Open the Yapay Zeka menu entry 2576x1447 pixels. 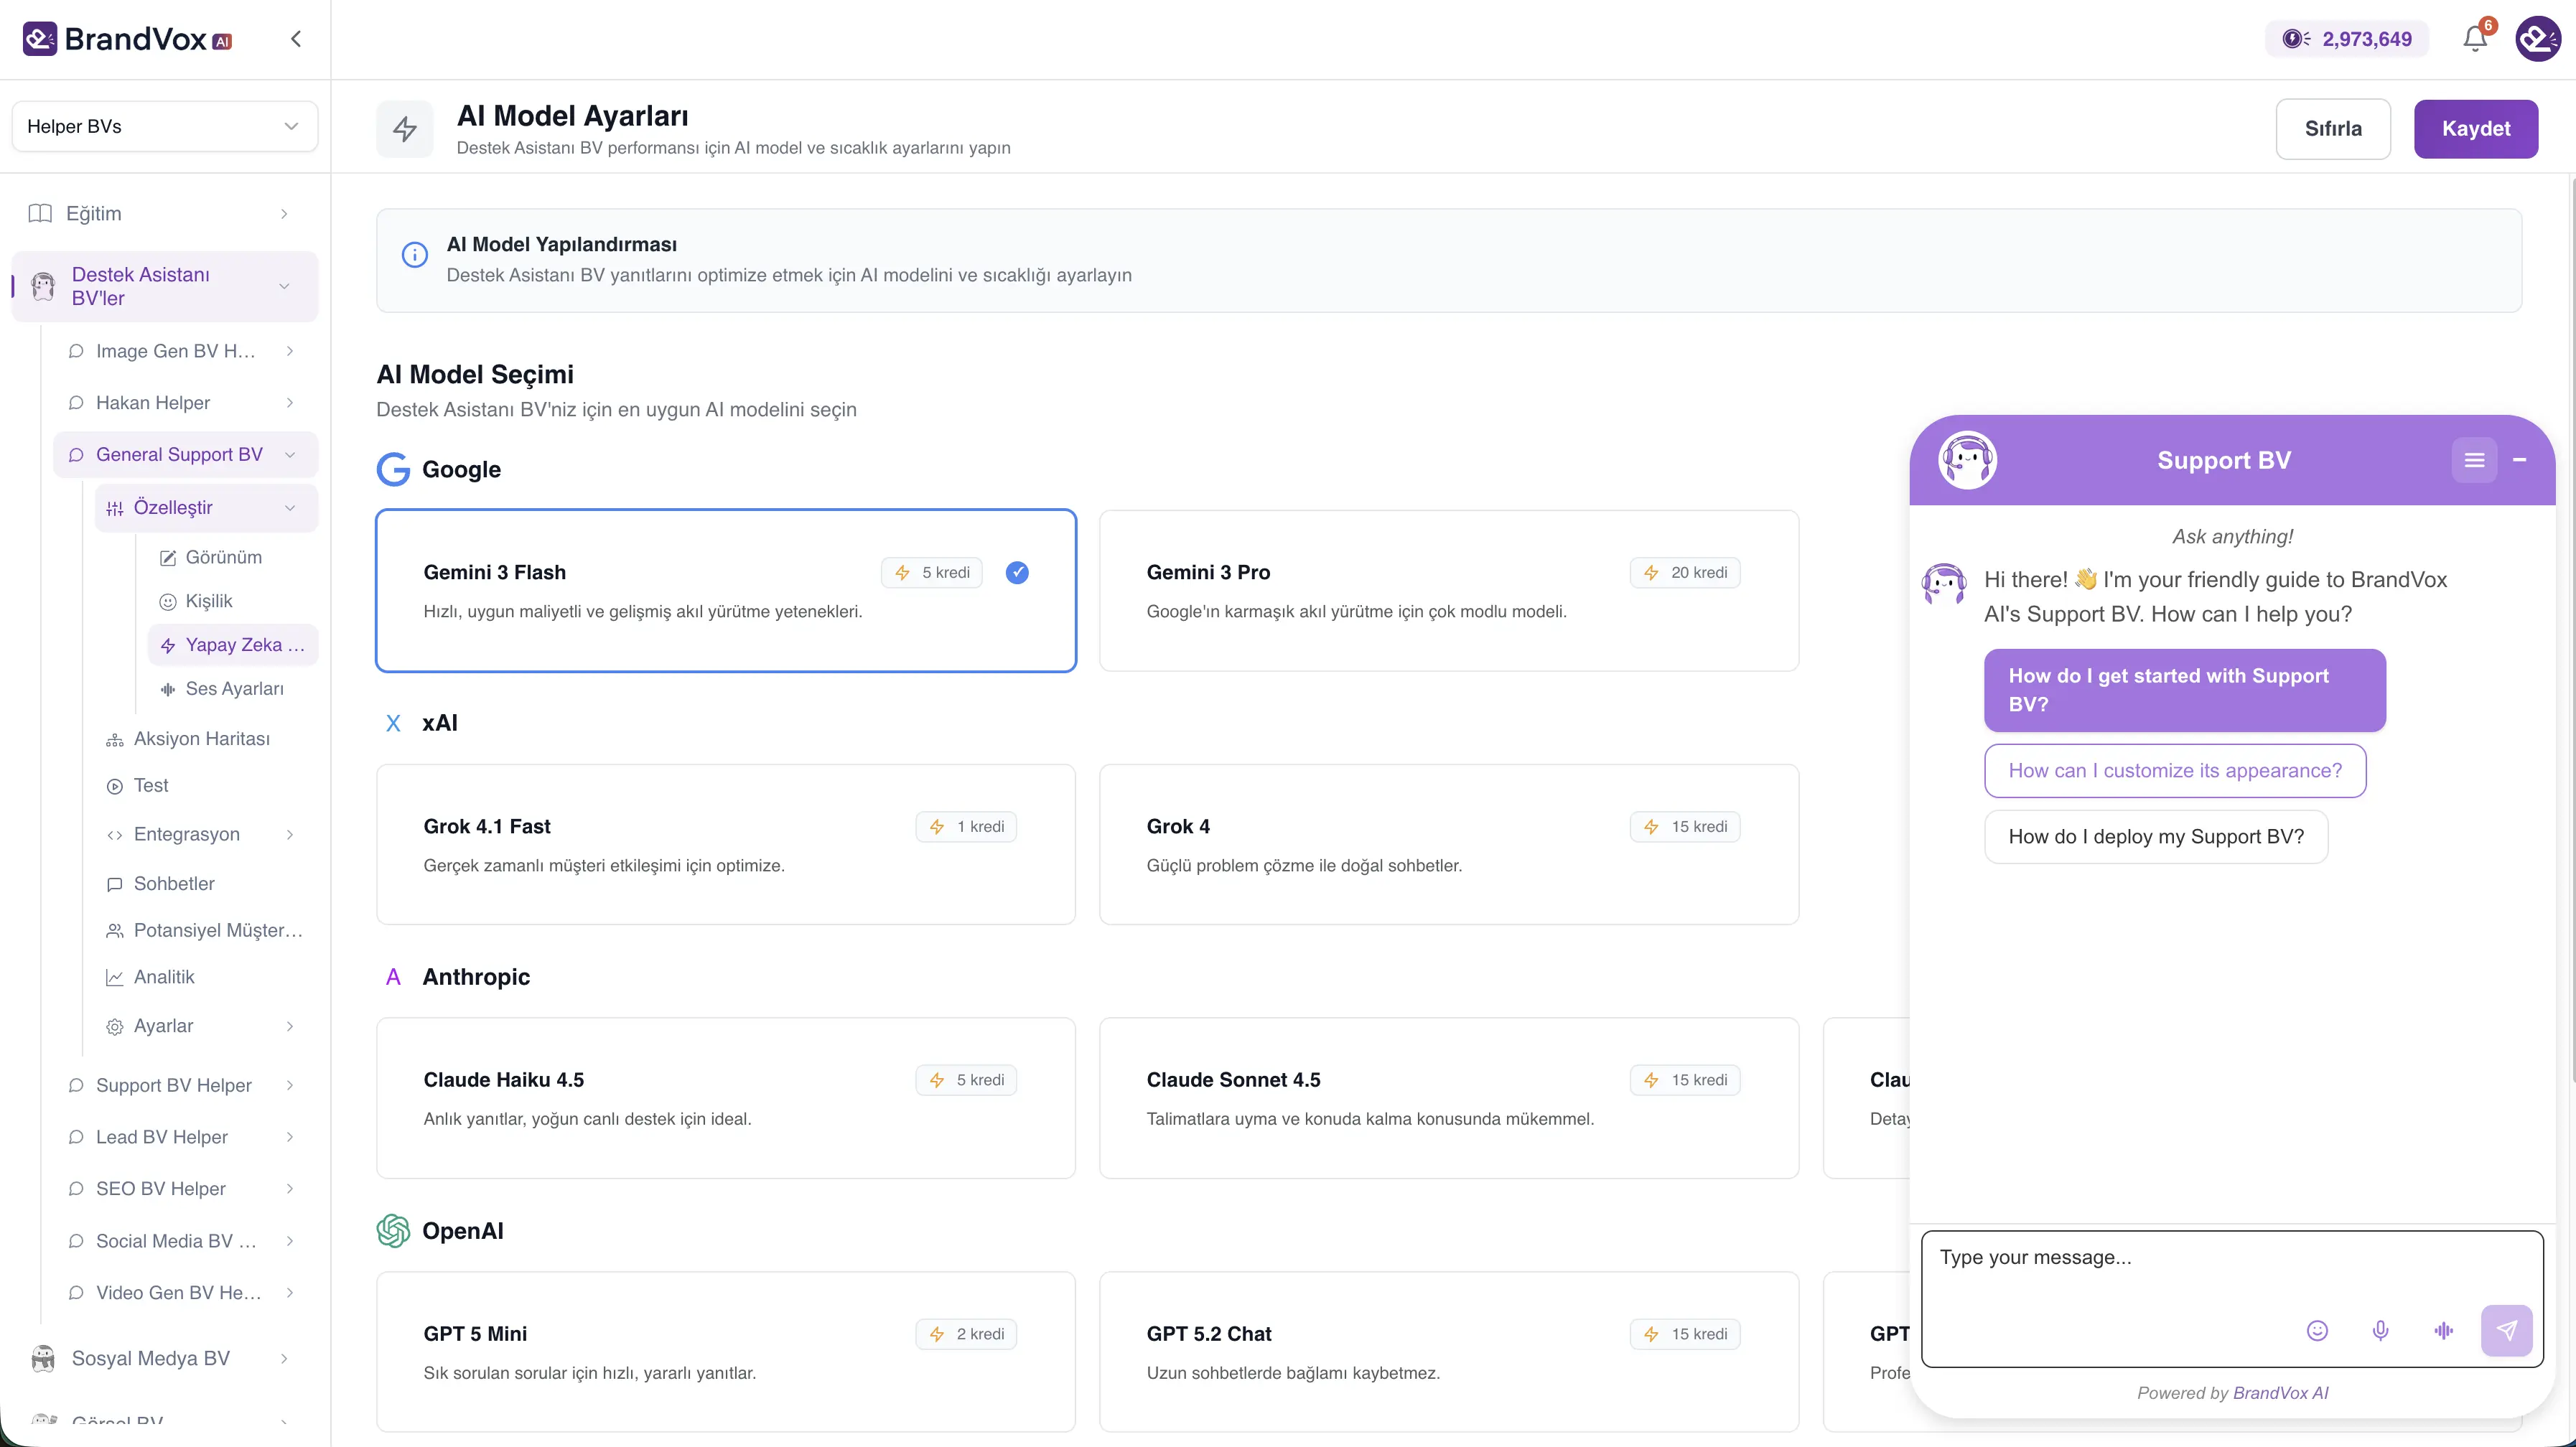[233, 645]
